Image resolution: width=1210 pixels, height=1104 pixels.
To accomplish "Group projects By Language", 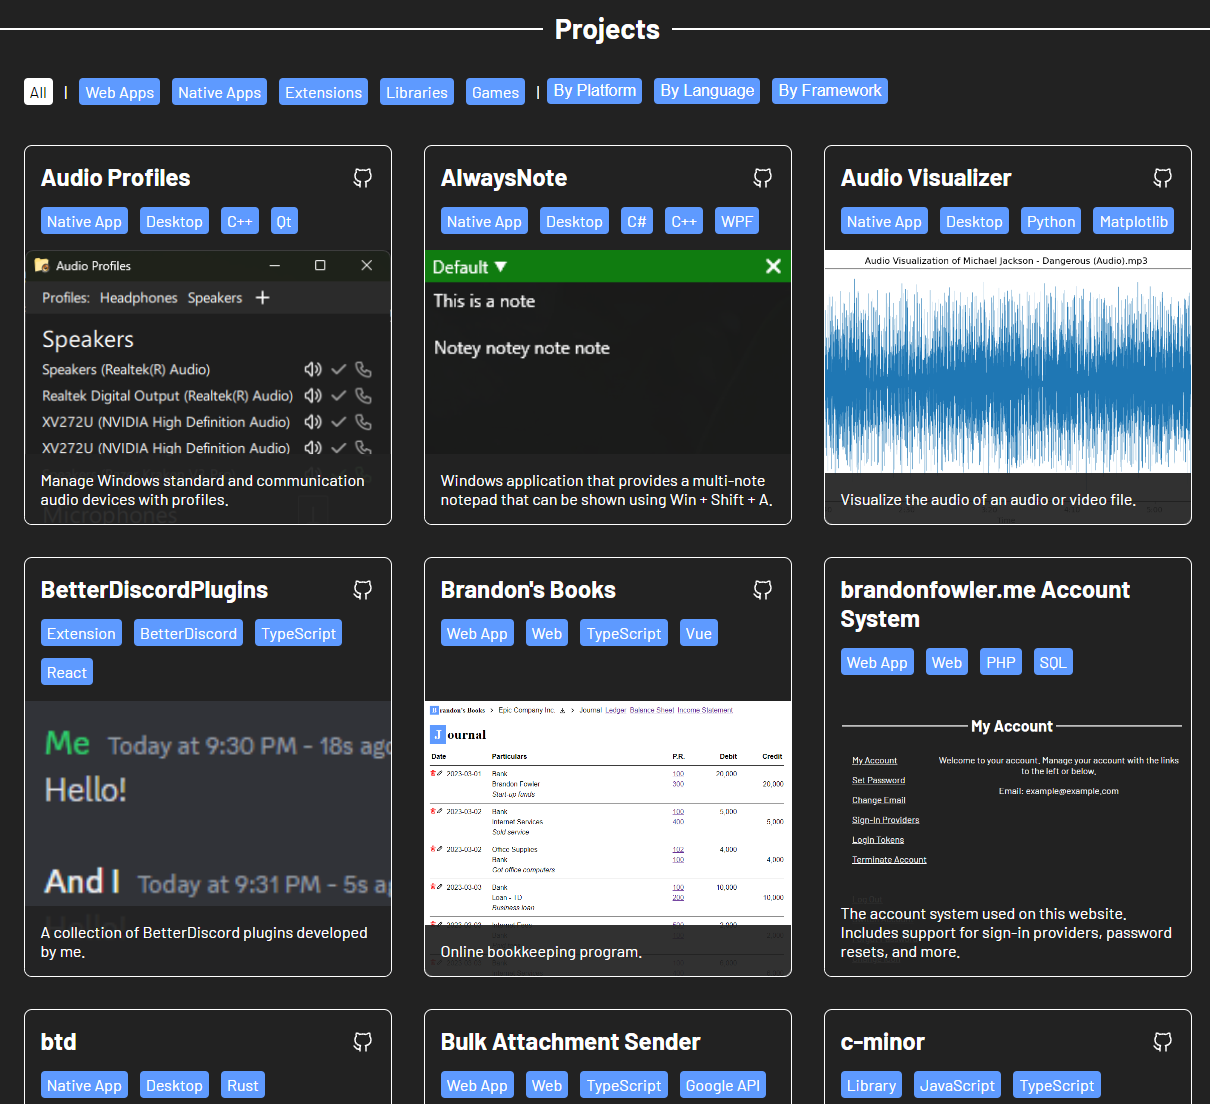I will pyautogui.click(x=707, y=91).
